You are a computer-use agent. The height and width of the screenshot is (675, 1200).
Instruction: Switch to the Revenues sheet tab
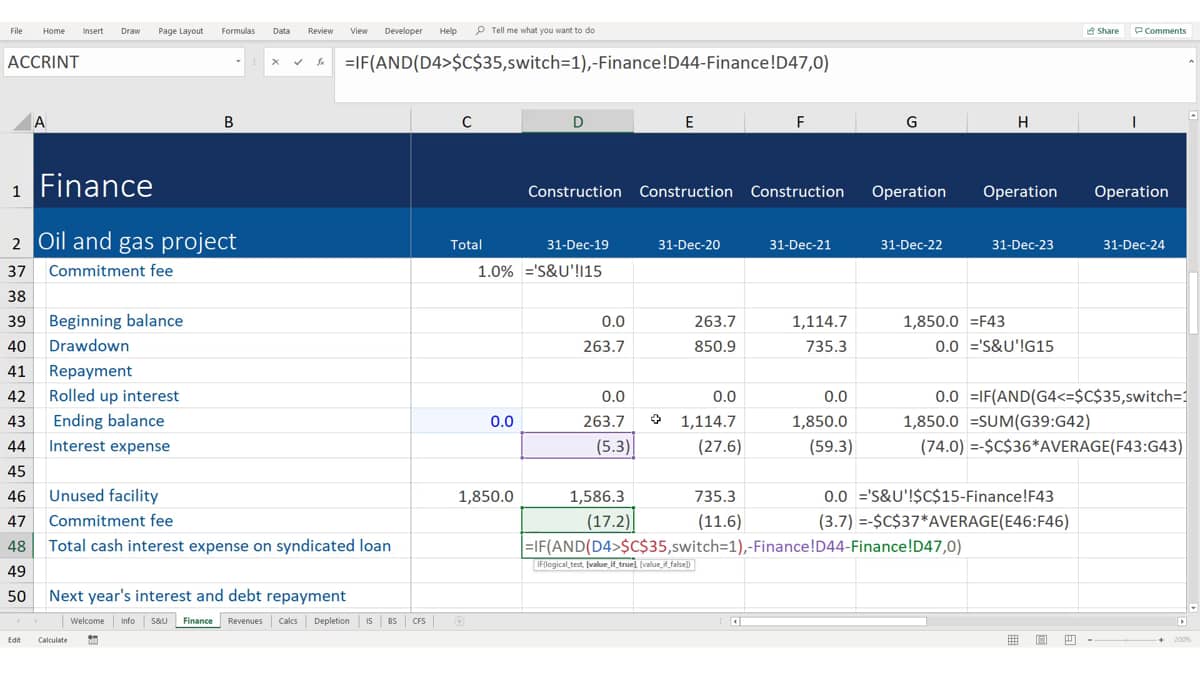pyautogui.click(x=245, y=621)
